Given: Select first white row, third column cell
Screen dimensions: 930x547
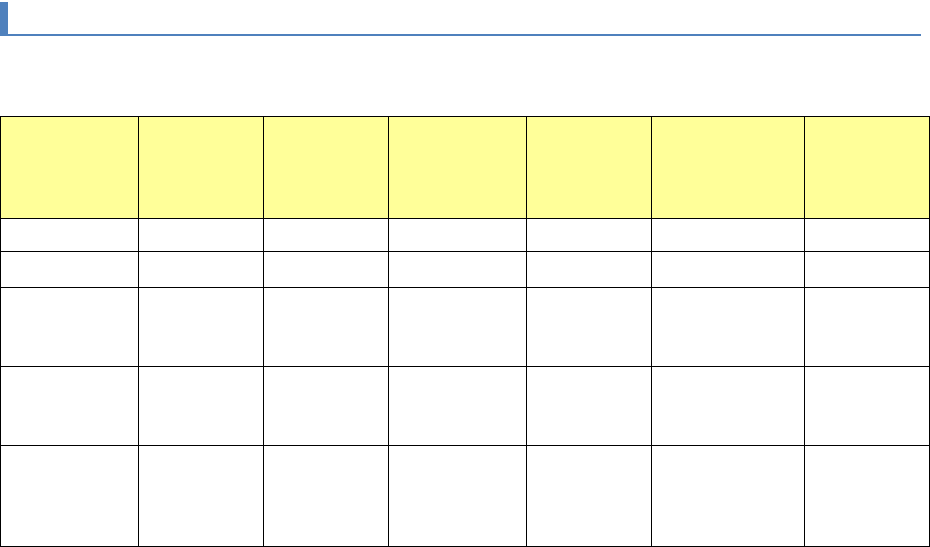Looking at the screenshot, I should tap(326, 235).
